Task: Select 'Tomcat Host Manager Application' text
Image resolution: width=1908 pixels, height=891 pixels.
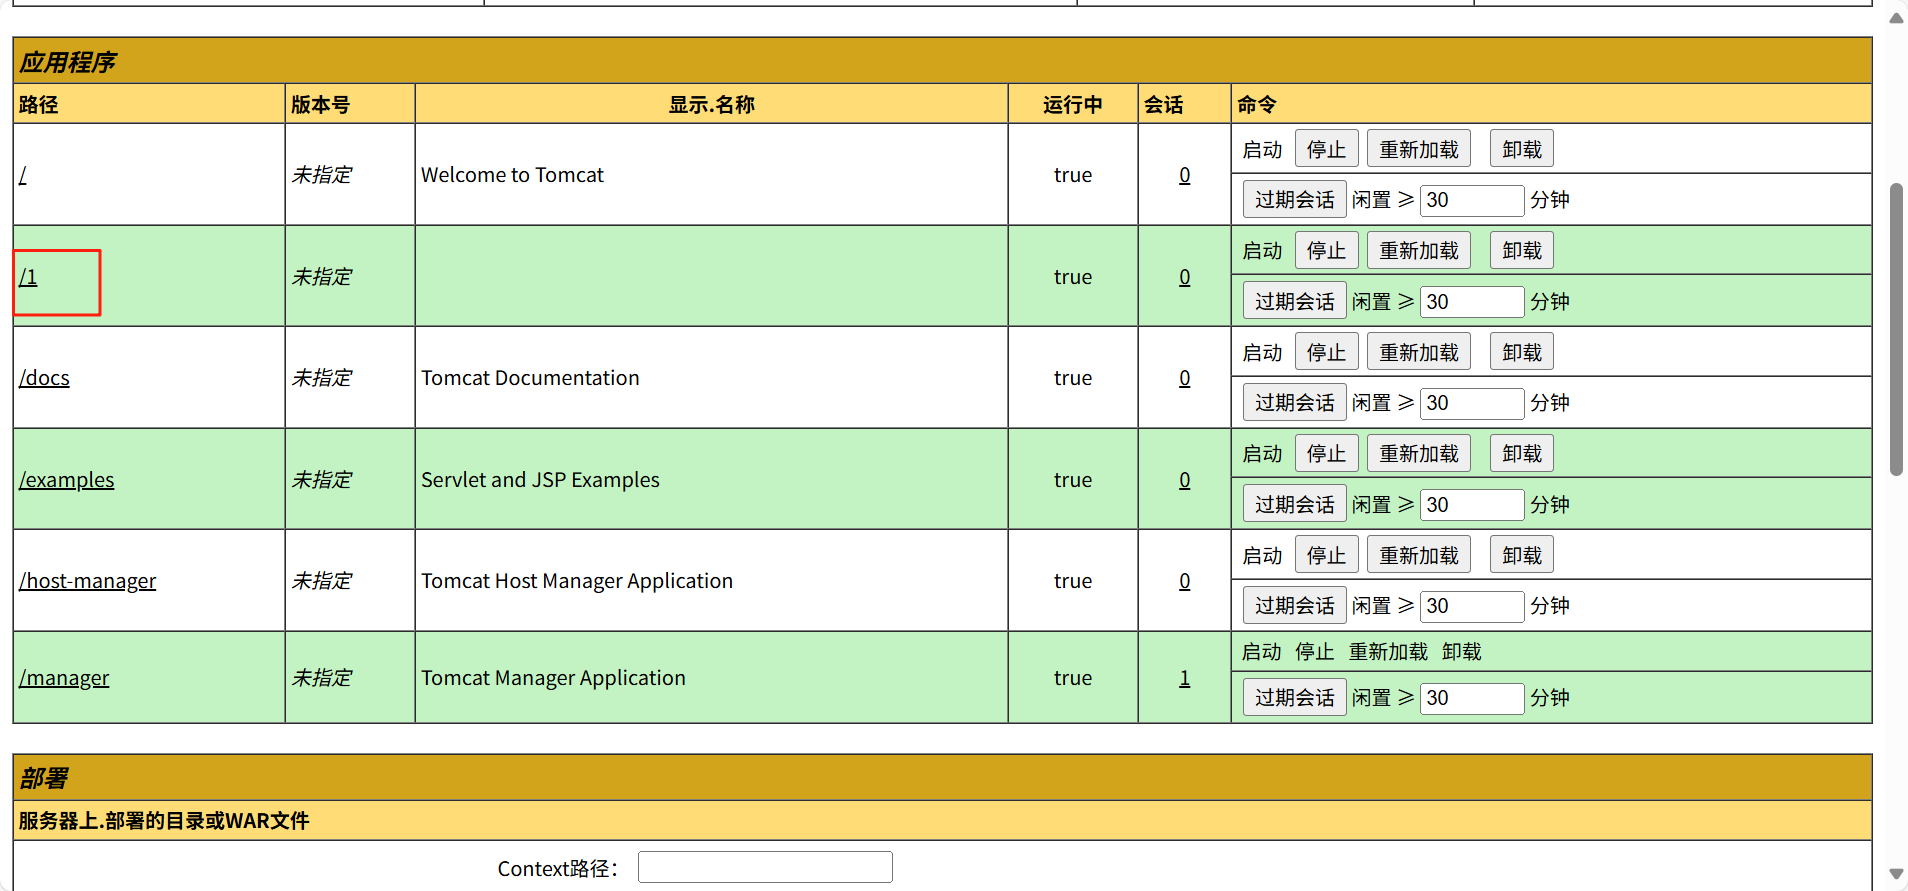Action: [x=577, y=581]
